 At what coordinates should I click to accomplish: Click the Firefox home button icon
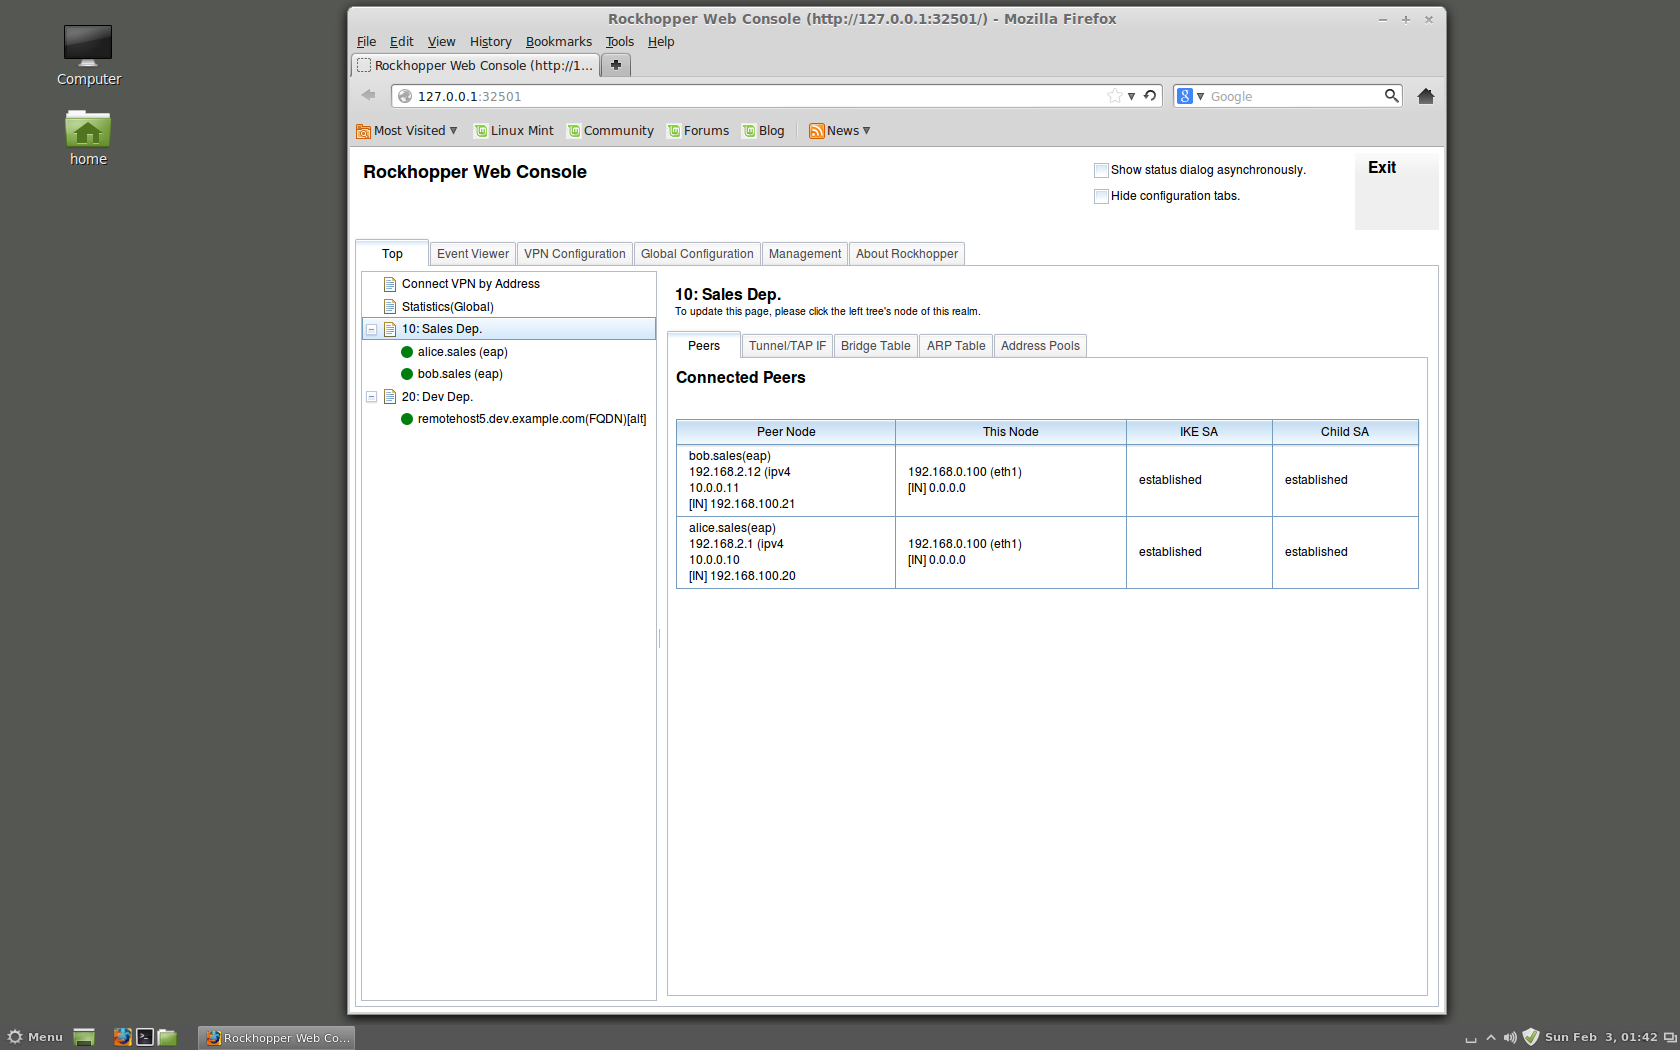pos(1425,96)
